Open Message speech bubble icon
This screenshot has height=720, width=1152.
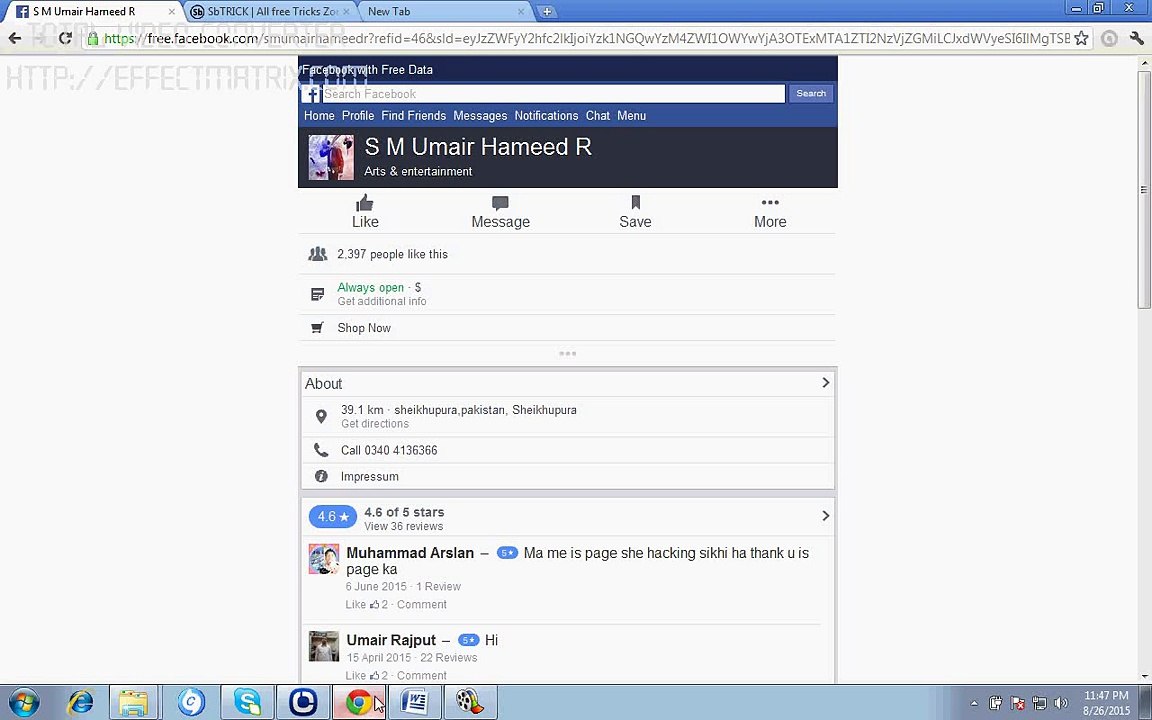tap(500, 204)
